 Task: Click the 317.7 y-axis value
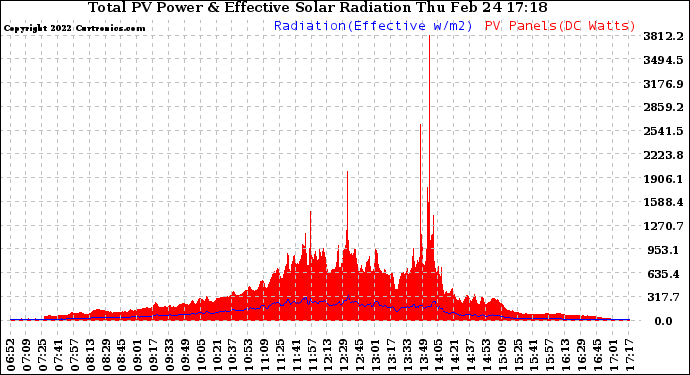663,297
